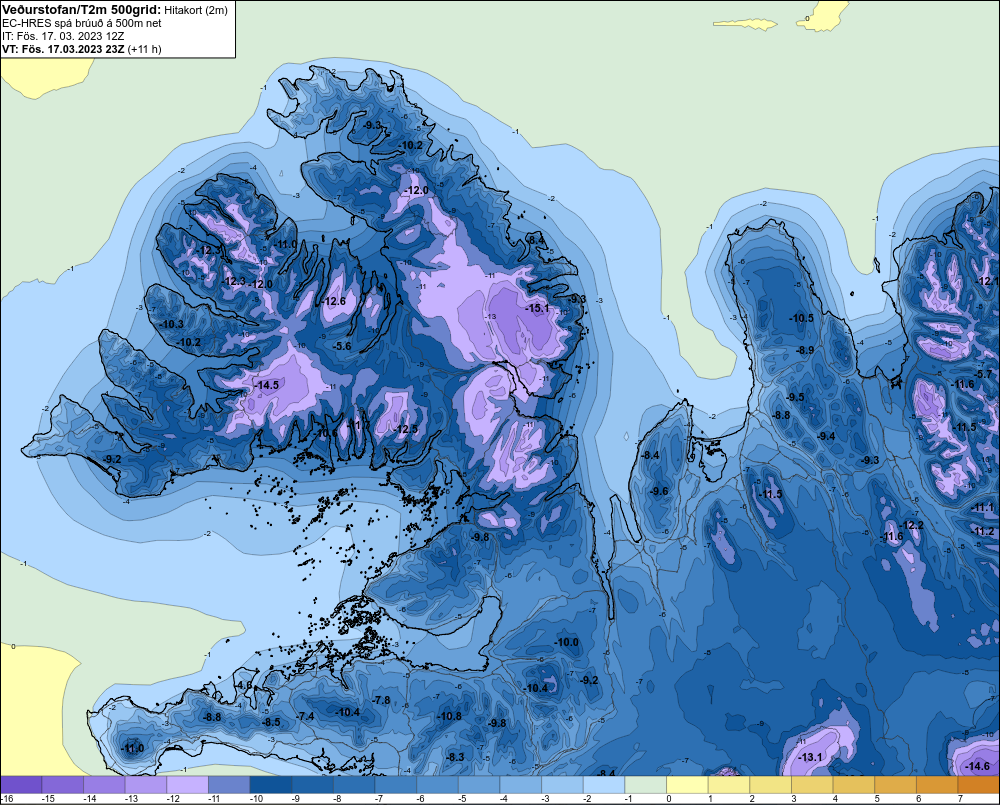
Task: Click the legend swatch between -7 and -6
Action: 396,785
